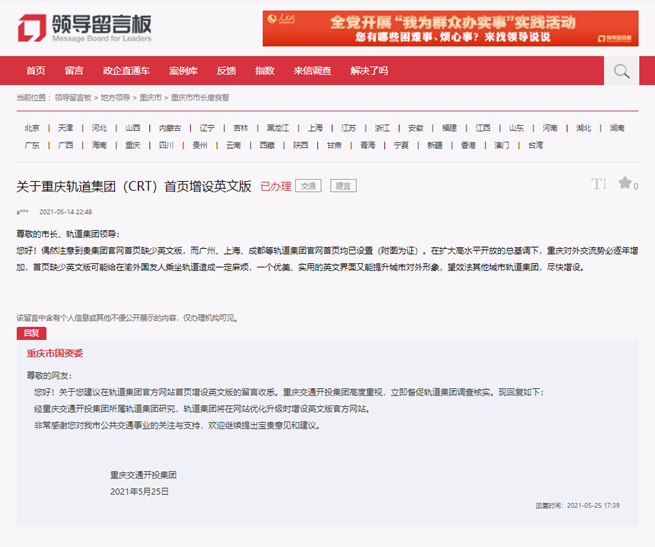Click the 重庆市 breadcrumb link
Screen dimensions: 655x547
click(x=151, y=98)
